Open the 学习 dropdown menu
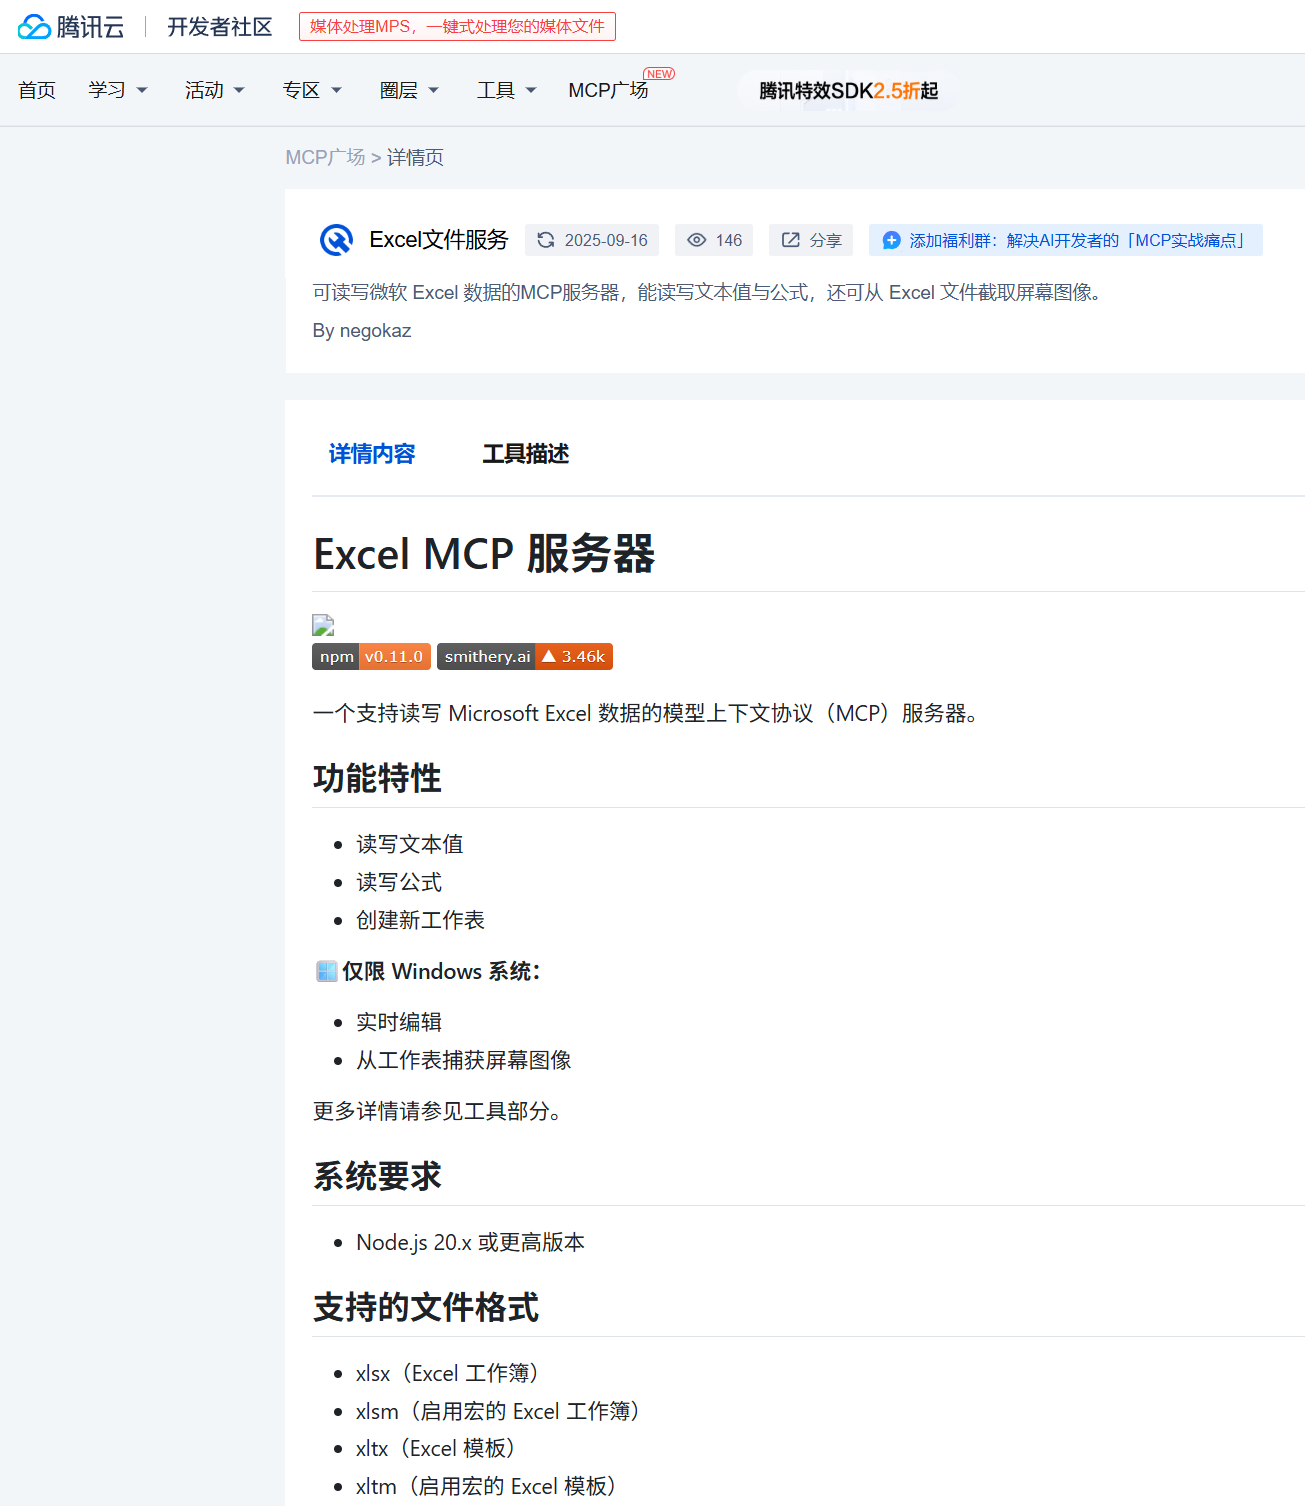Image resolution: width=1305 pixels, height=1506 pixels. point(117,90)
